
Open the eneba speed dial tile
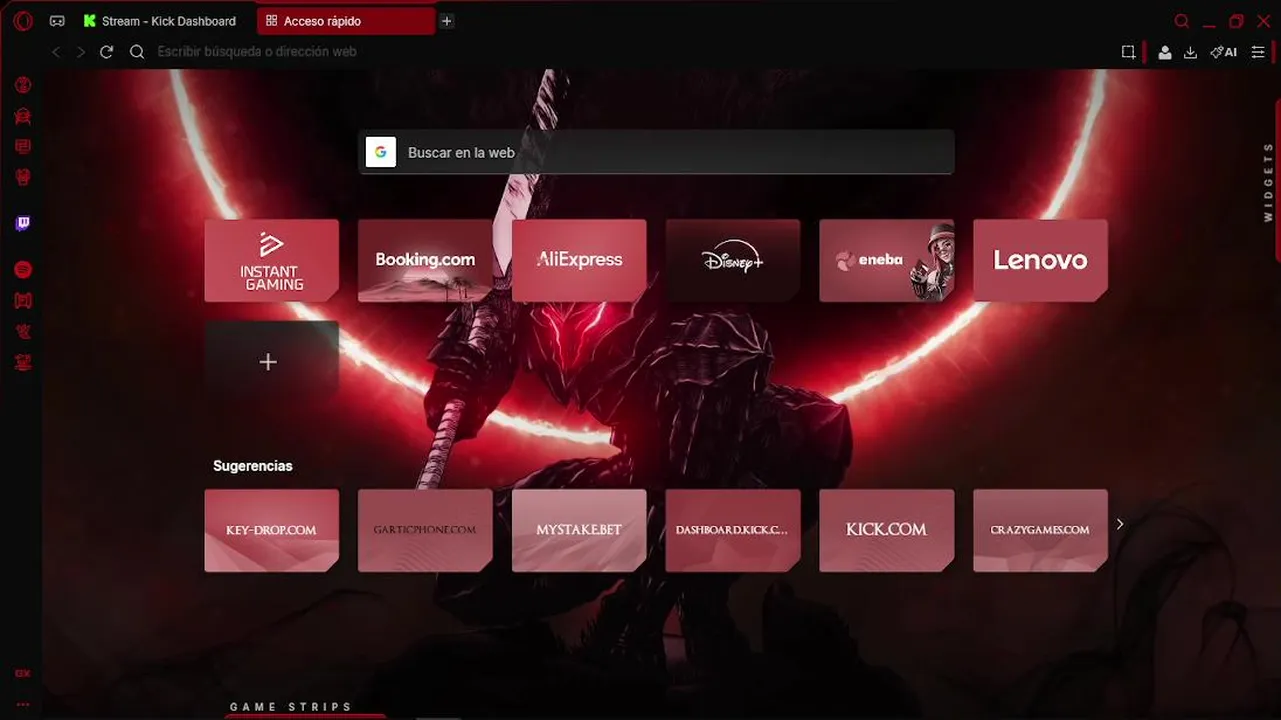(x=886, y=261)
